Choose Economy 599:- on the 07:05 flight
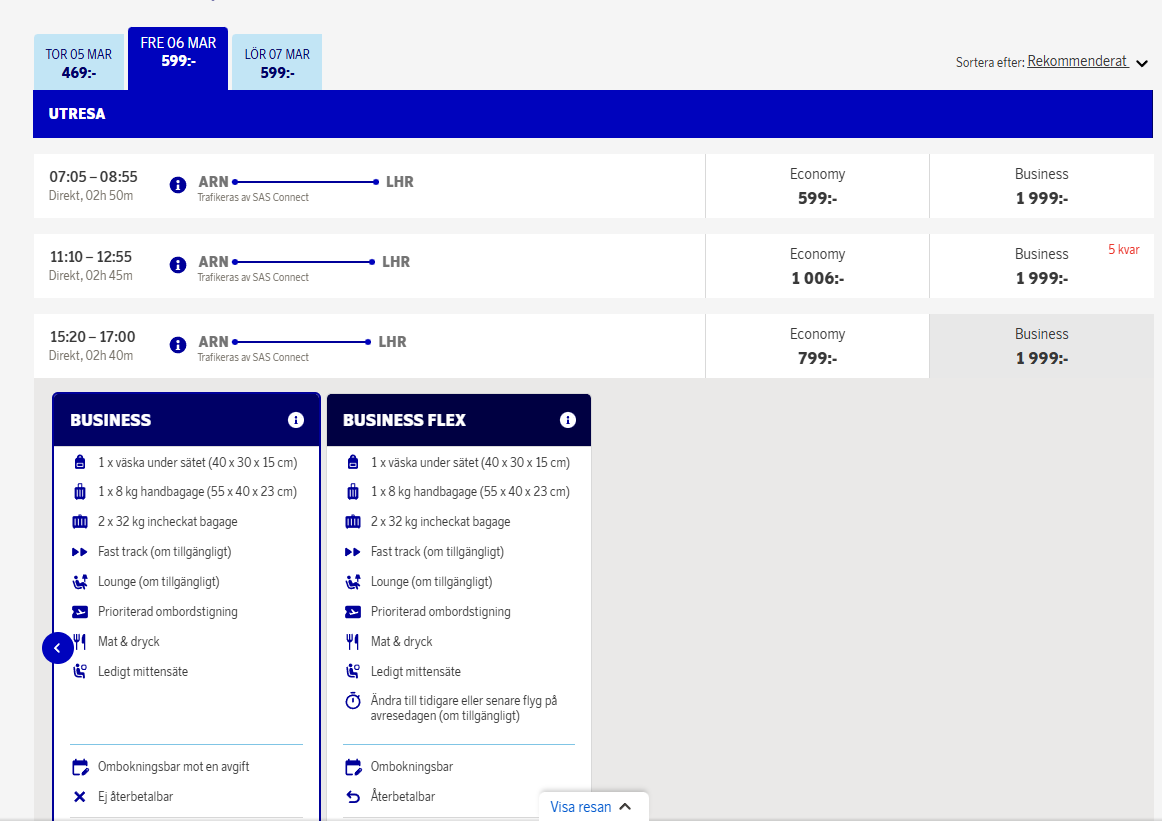 click(x=817, y=186)
